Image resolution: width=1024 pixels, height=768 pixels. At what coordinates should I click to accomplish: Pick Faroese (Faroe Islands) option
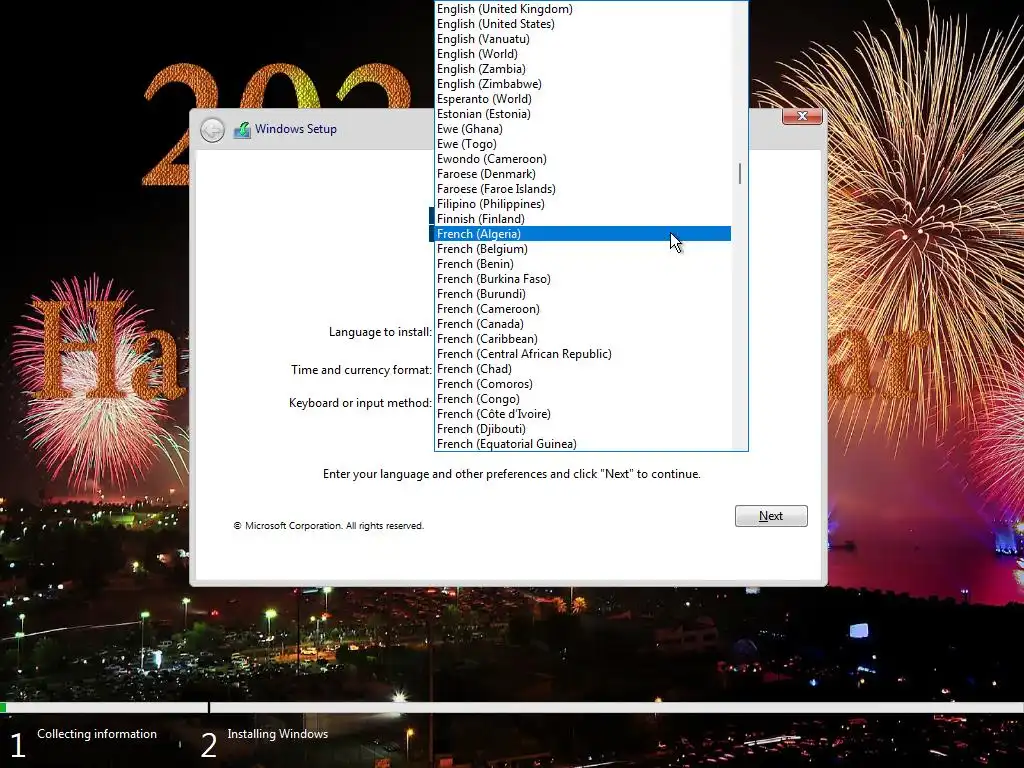pyautogui.click(x=583, y=189)
